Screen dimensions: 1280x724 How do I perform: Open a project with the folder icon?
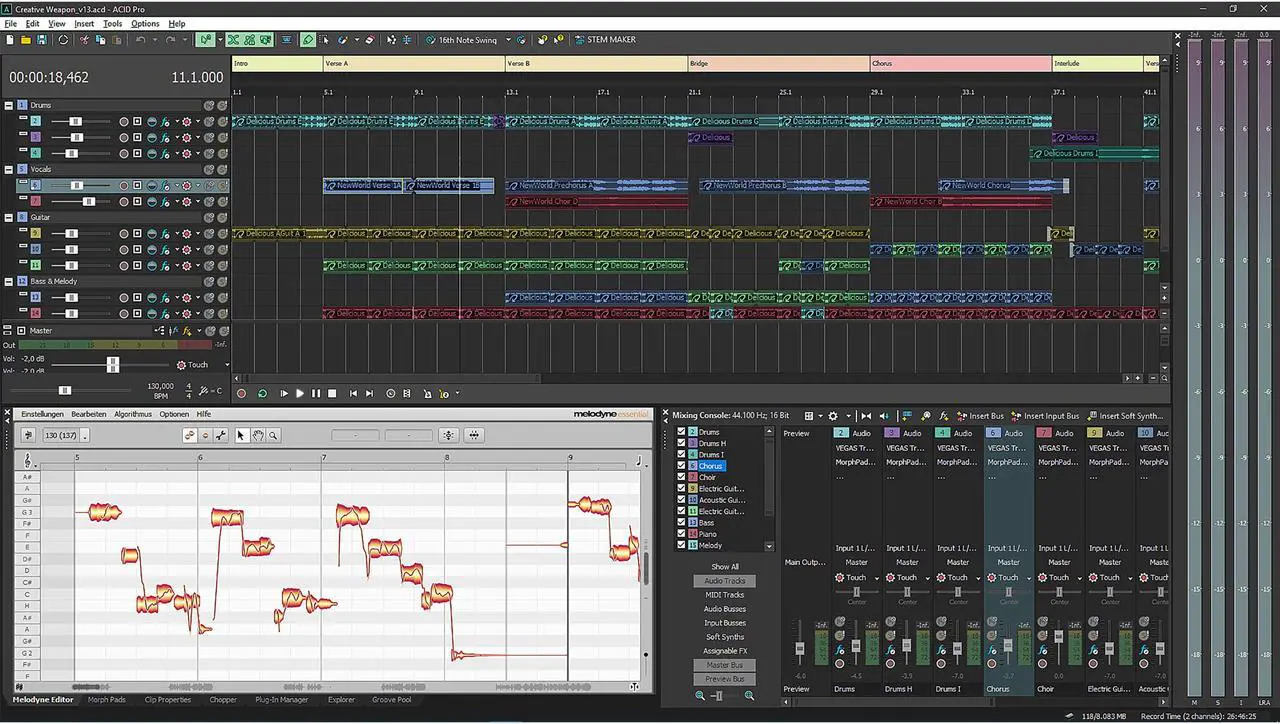point(25,40)
